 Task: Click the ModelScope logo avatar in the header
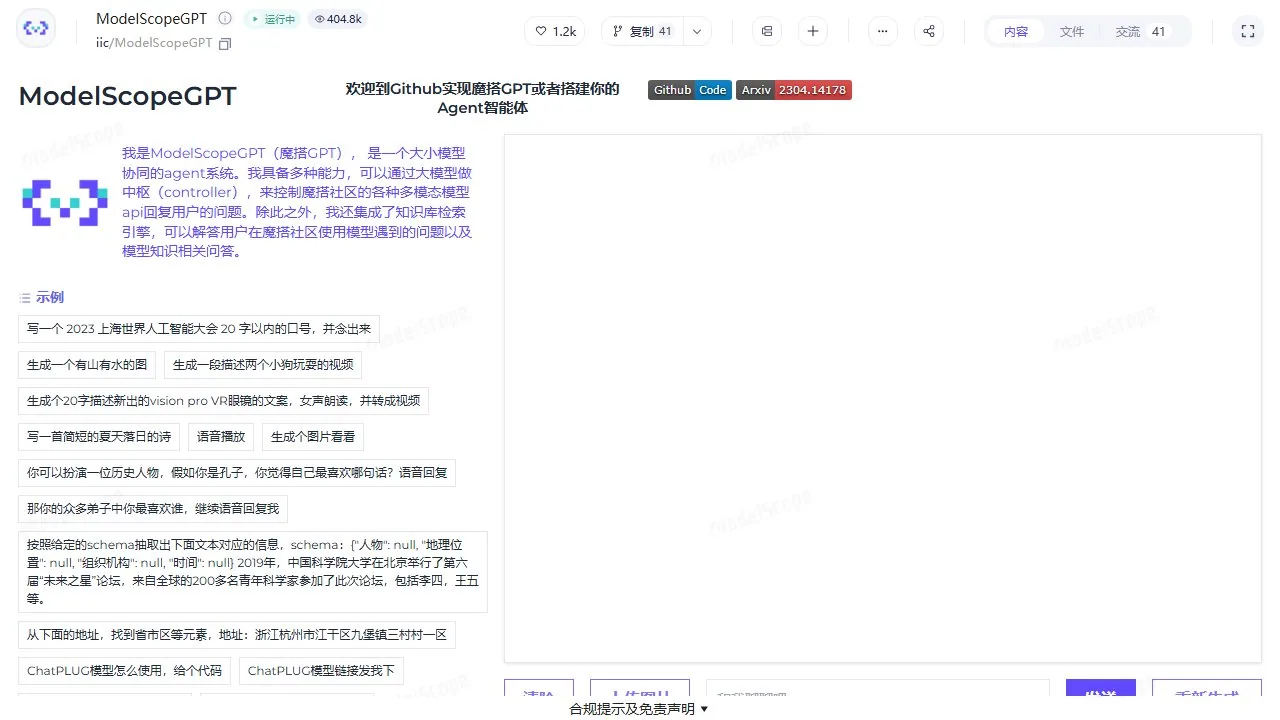point(36,30)
